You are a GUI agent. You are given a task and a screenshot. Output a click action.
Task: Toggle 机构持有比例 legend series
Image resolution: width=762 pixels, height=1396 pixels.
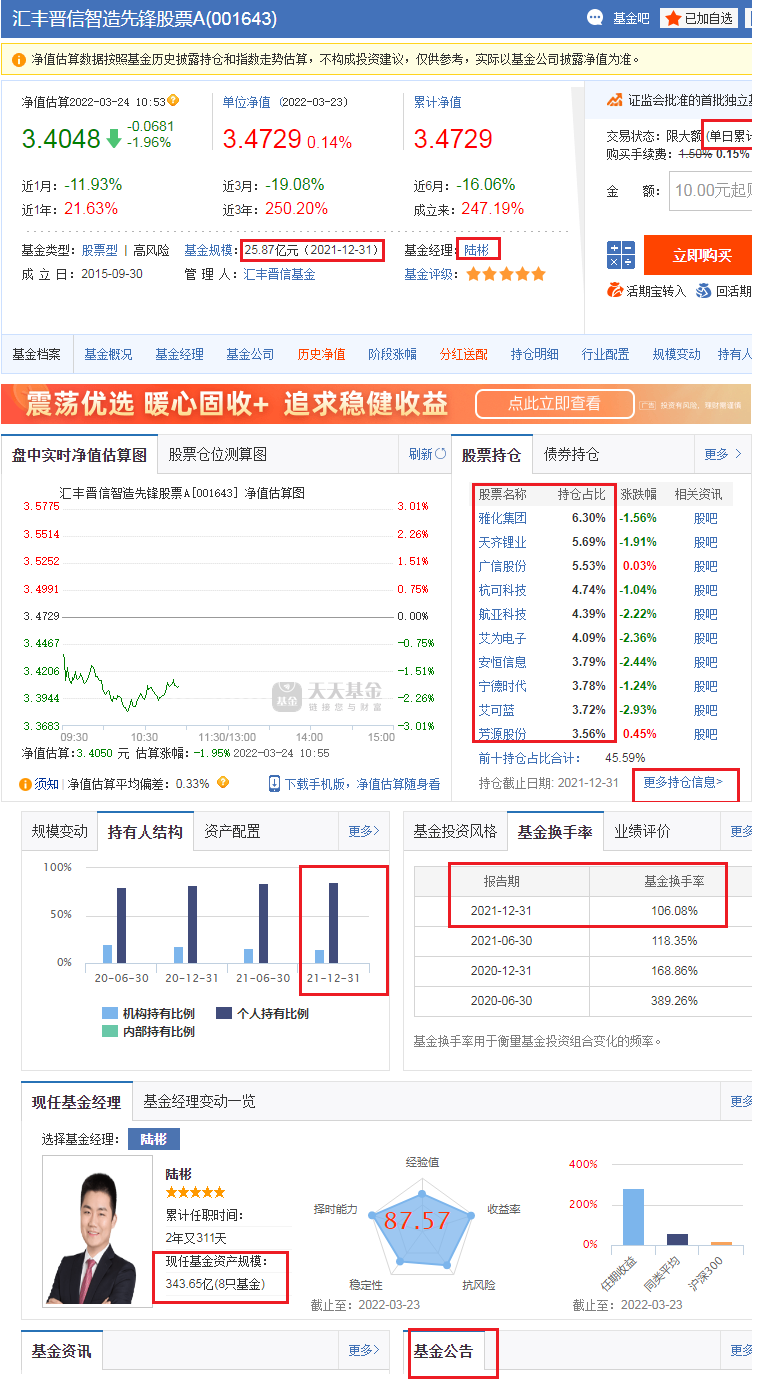coord(148,1013)
